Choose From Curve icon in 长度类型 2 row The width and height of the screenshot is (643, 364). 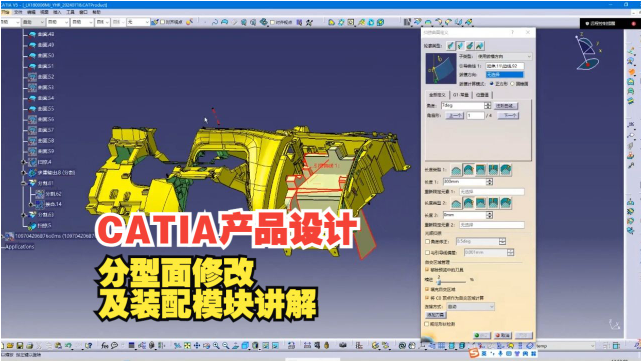(x=456, y=203)
